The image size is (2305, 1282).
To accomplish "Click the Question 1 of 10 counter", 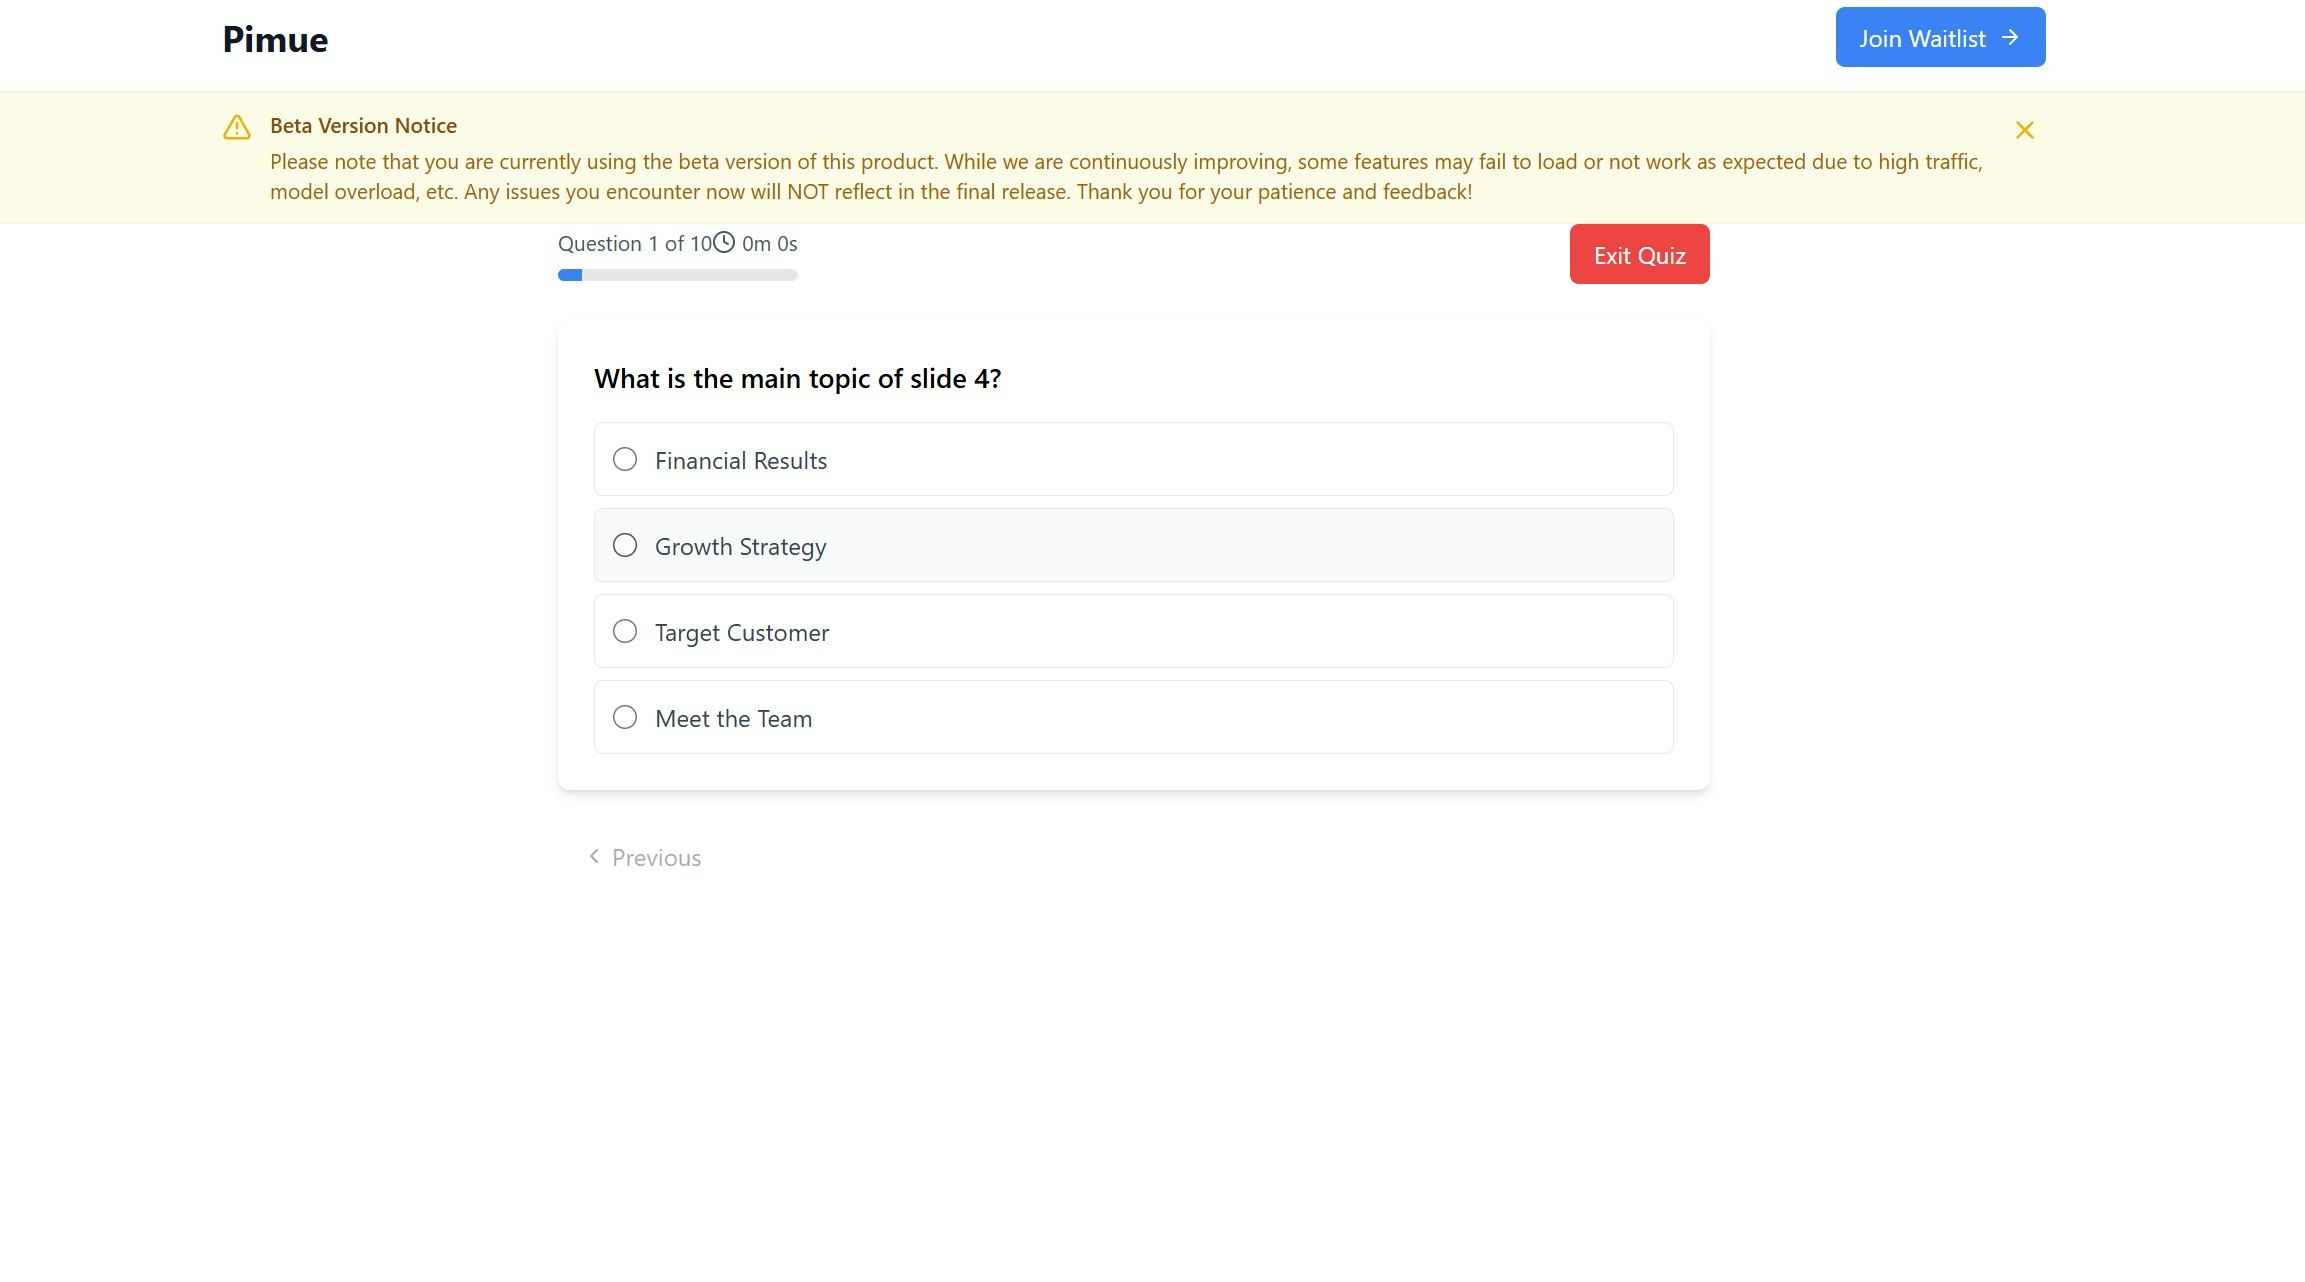I will coord(635,243).
